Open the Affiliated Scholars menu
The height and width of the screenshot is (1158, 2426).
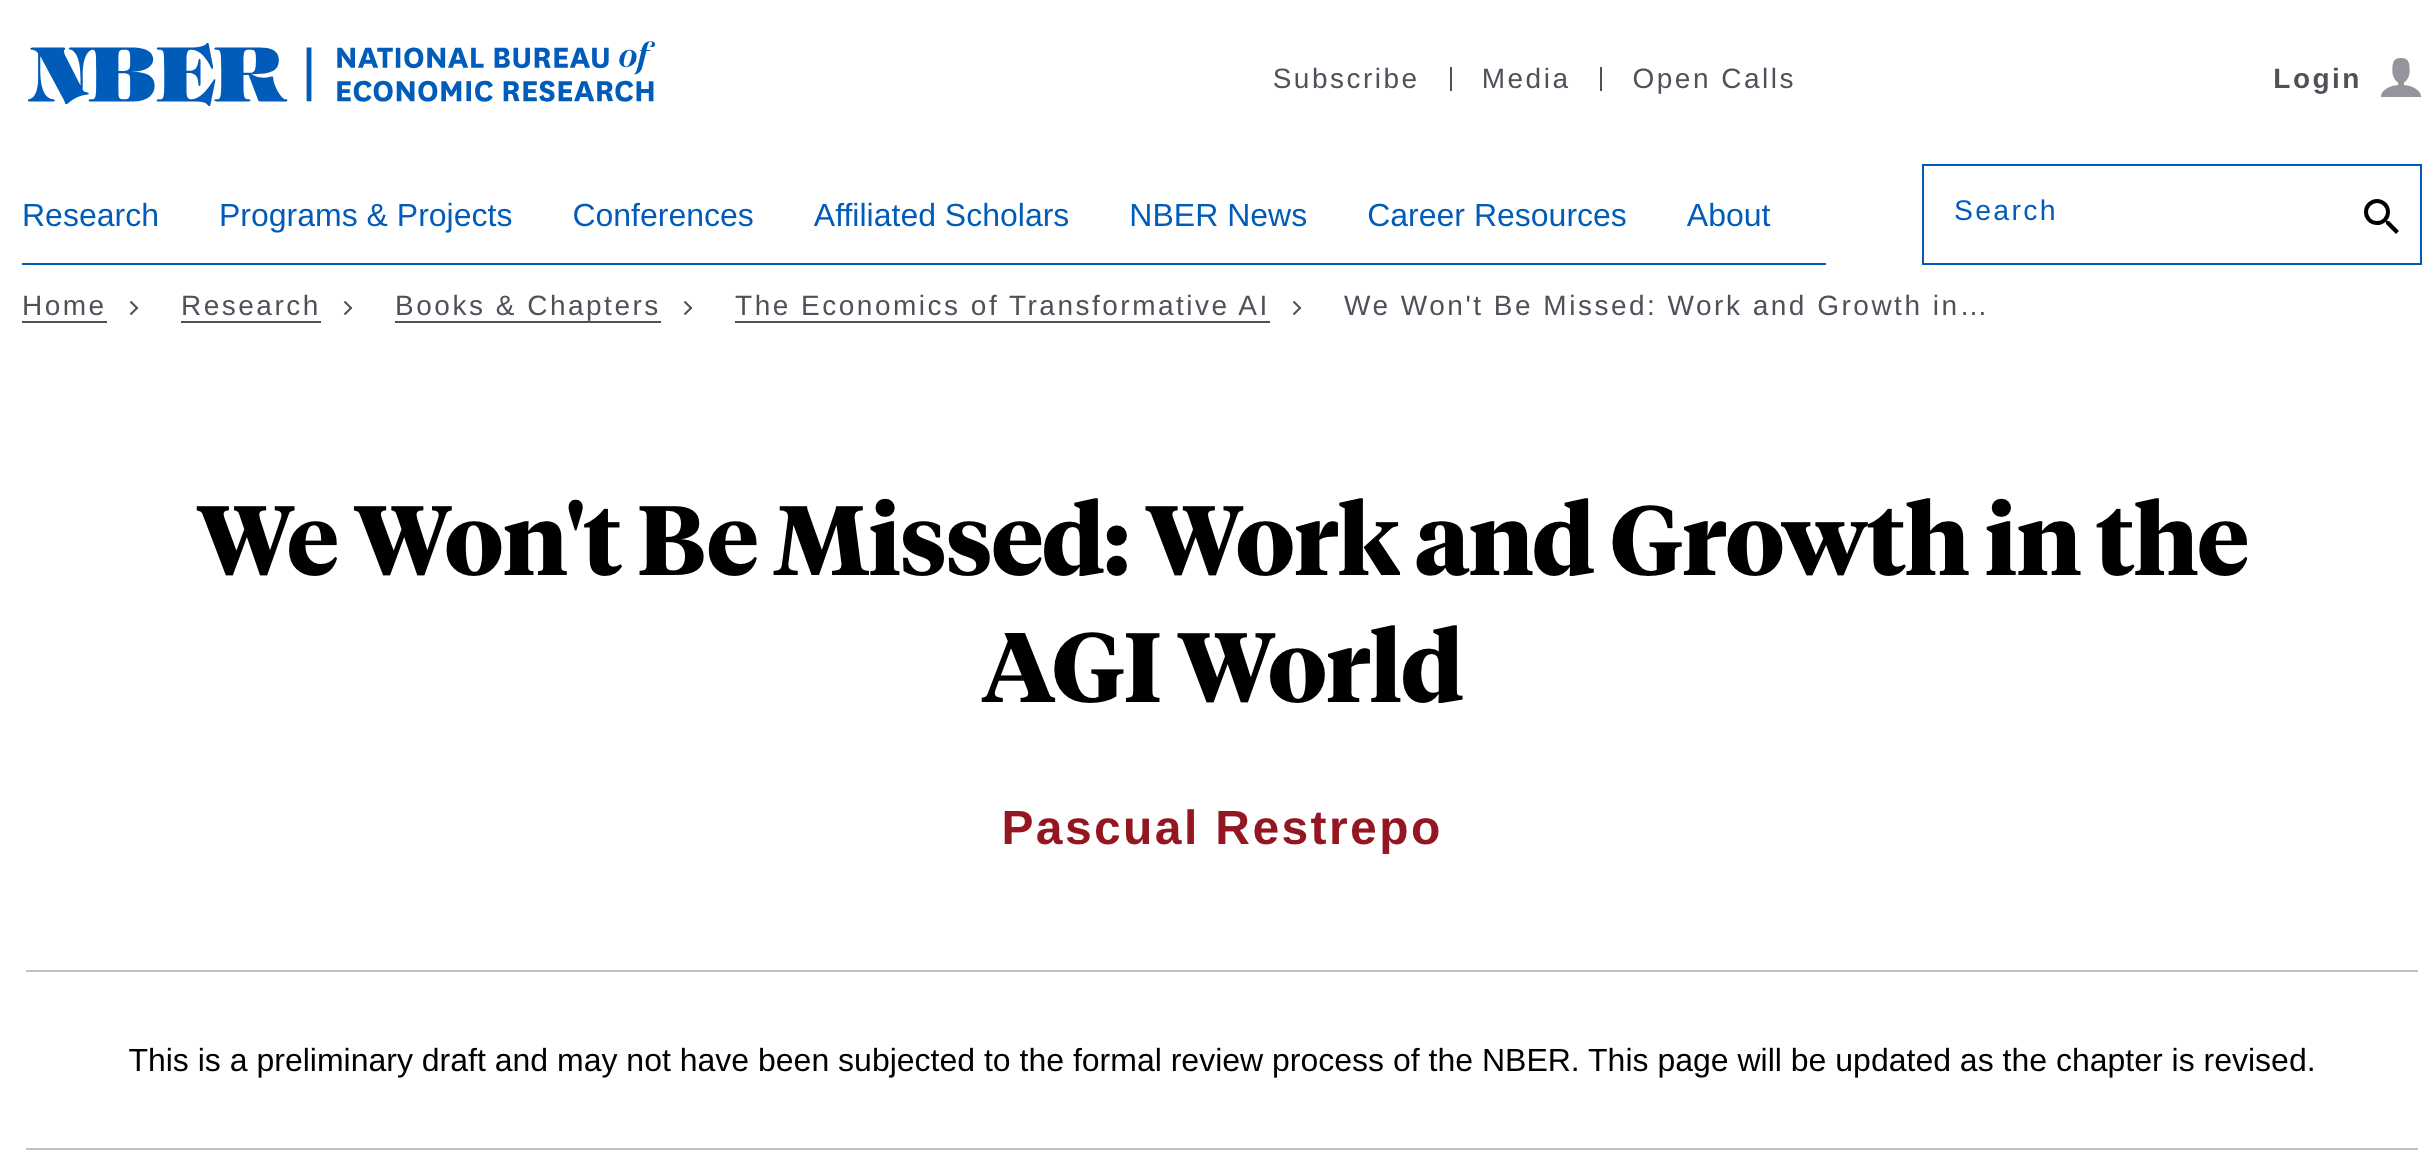(940, 216)
